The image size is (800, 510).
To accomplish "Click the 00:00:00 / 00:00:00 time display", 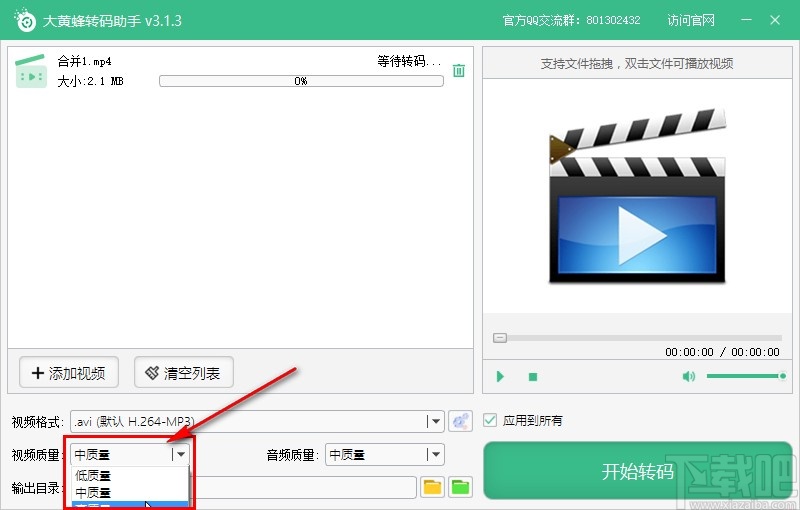I will point(722,352).
